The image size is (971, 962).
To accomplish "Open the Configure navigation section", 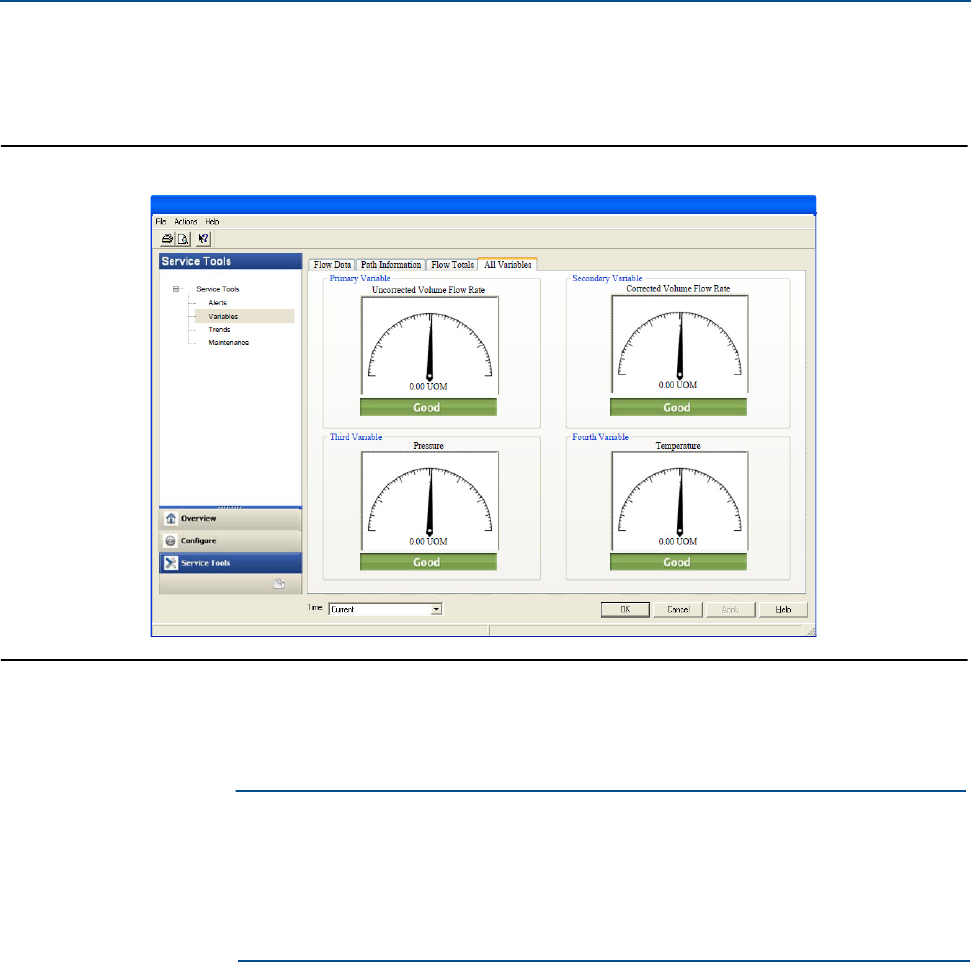I will (230, 541).
